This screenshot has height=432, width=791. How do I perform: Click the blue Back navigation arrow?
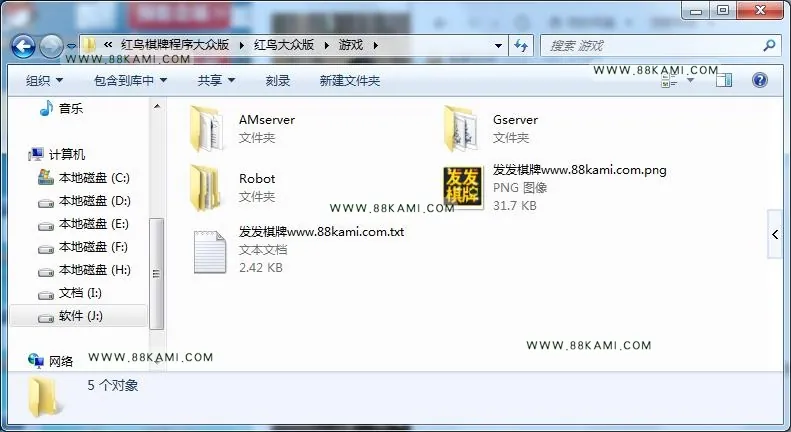[x=23, y=46]
